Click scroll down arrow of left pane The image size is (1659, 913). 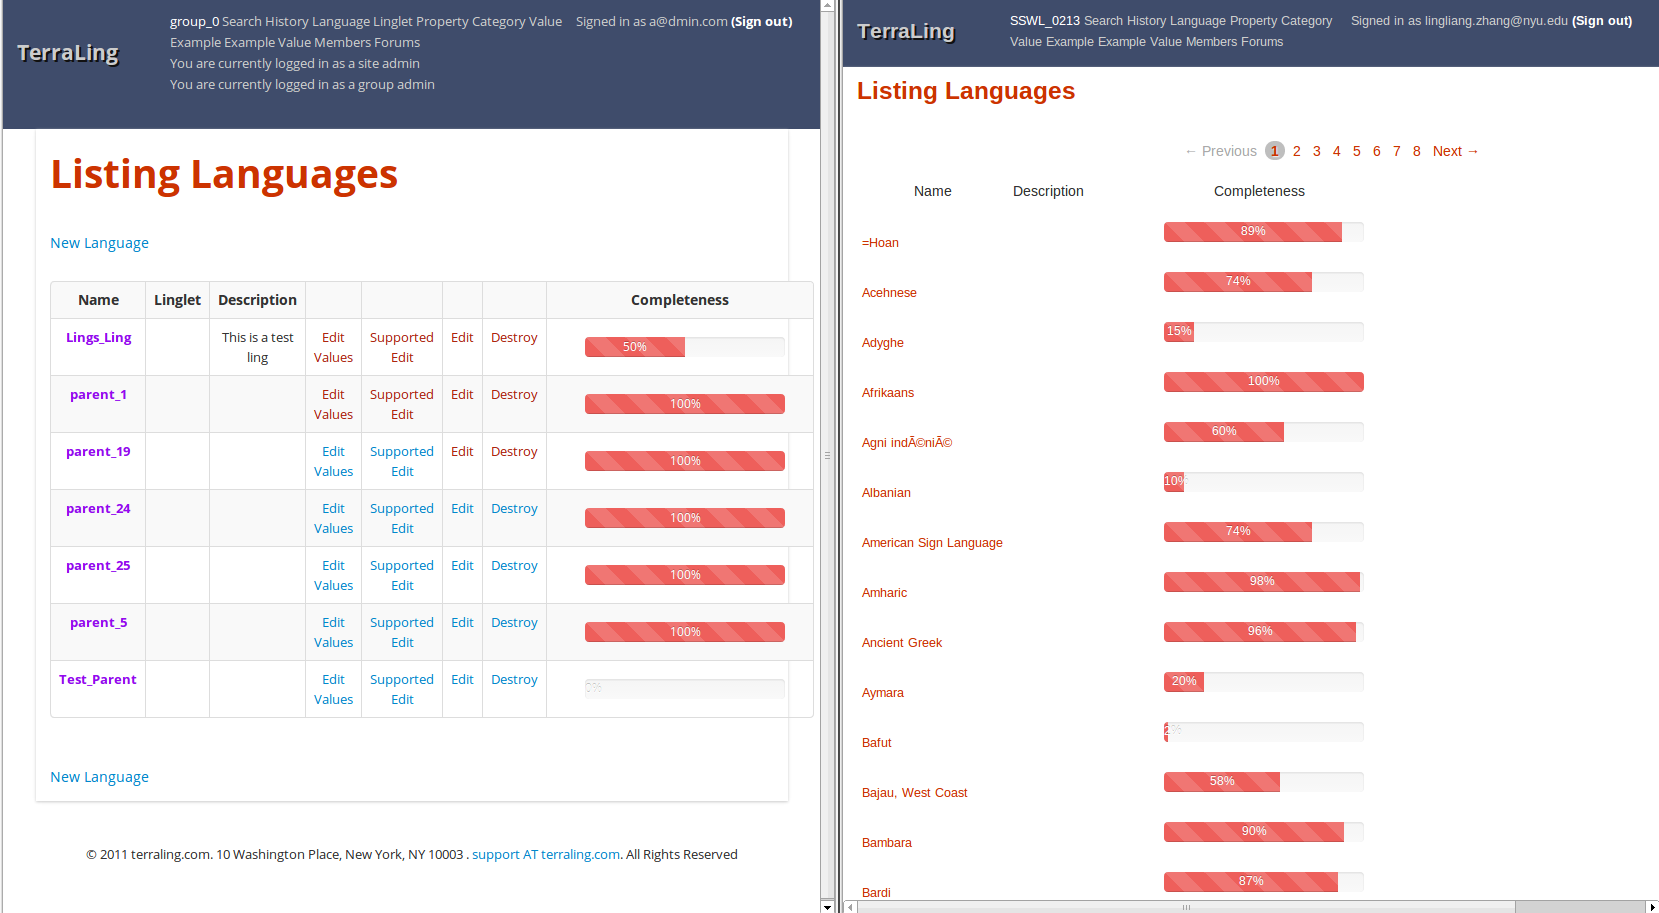click(x=827, y=906)
